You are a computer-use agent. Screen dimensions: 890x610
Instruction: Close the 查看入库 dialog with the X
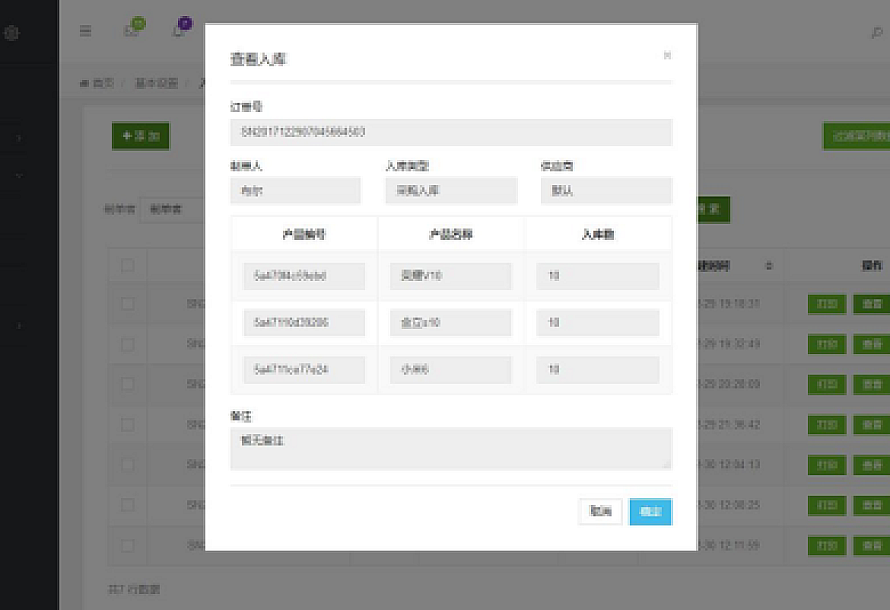point(667,56)
